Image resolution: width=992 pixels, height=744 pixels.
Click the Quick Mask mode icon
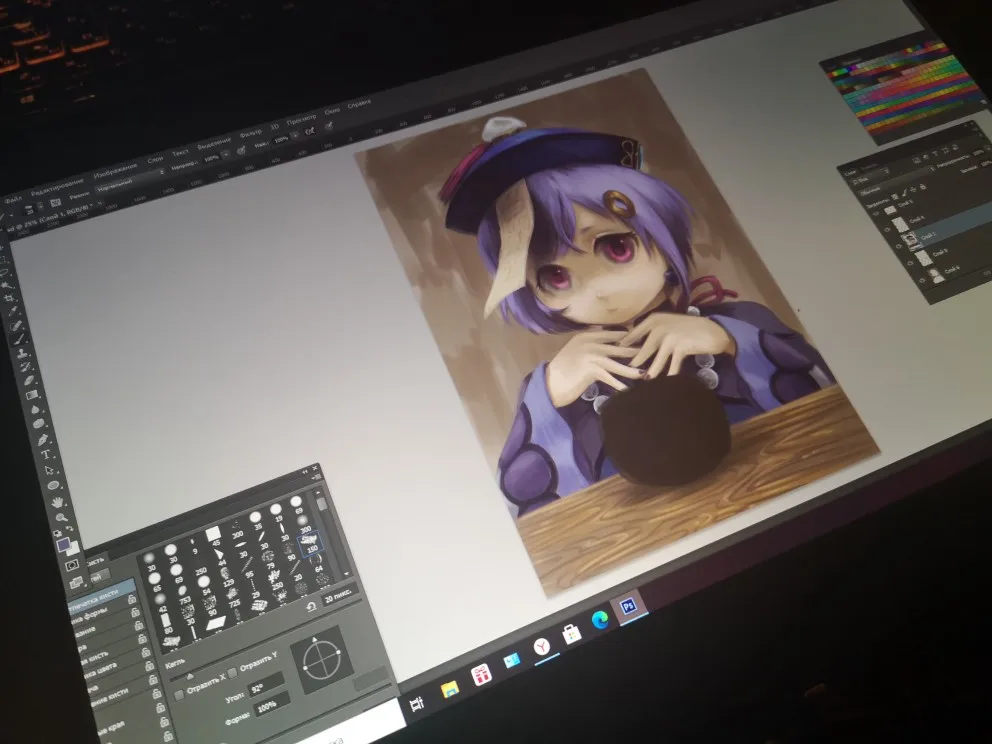pyautogui.click(x=71, y=565)
